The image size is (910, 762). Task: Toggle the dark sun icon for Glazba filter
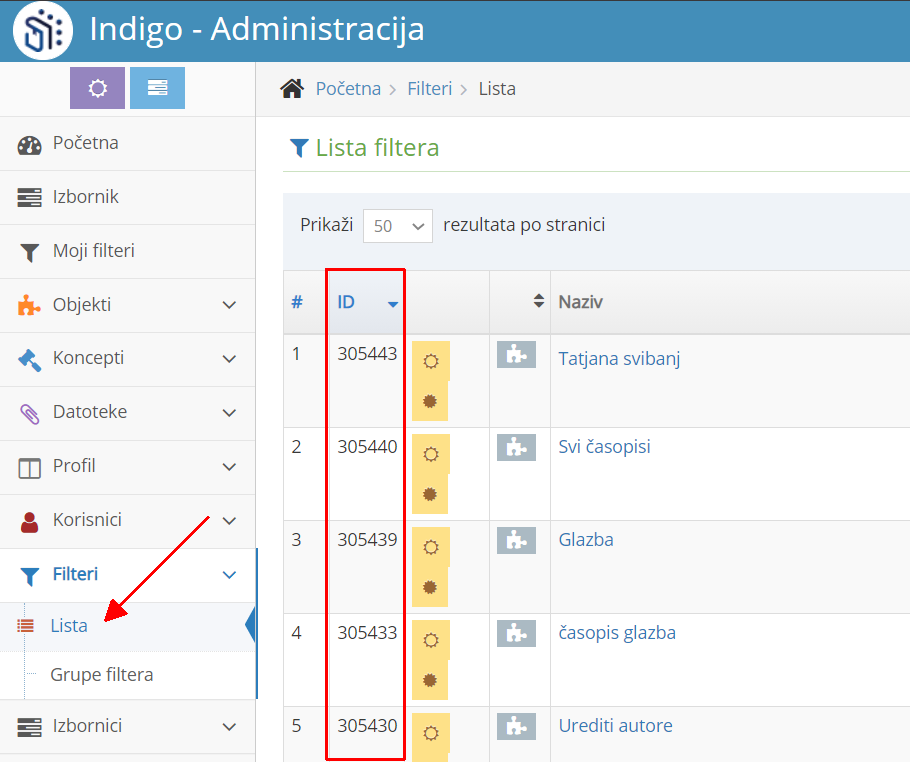point(430,588)
